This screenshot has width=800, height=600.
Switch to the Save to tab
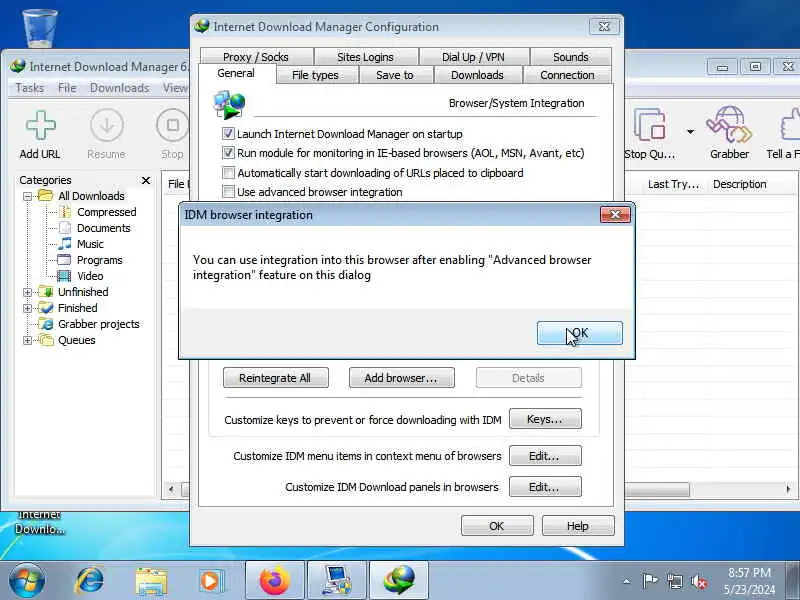395,75
